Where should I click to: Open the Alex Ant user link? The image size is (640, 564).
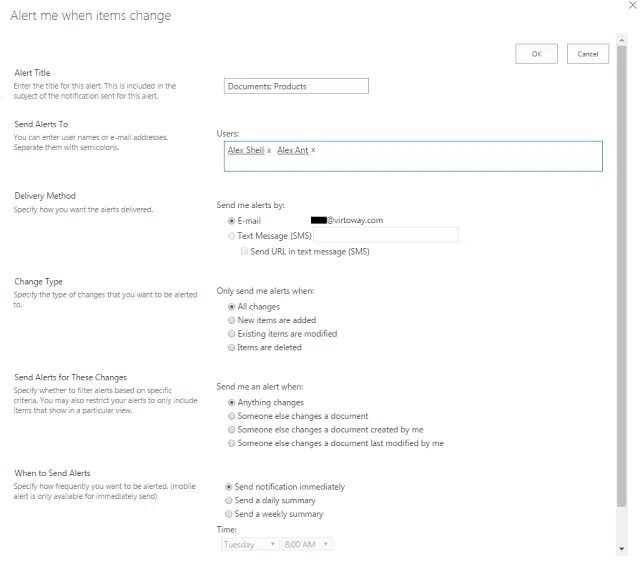(293, 150)
